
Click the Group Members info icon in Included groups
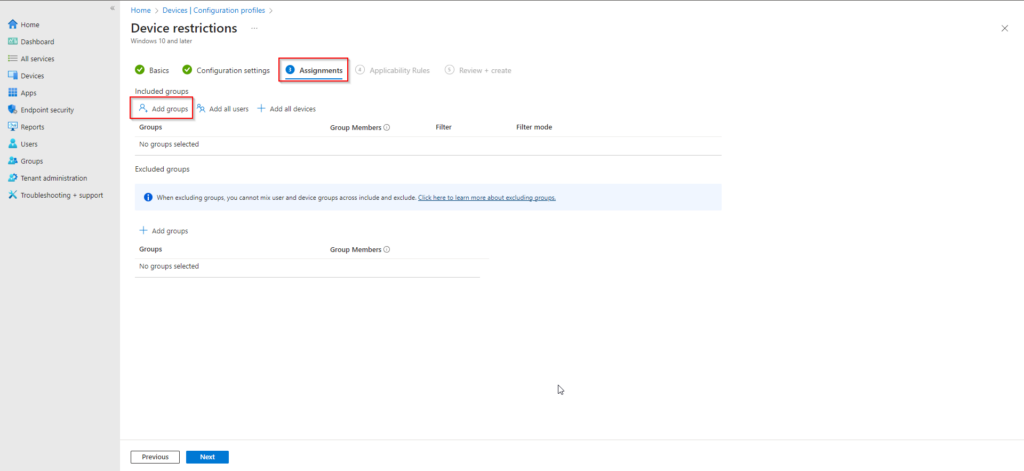(387, 127)
